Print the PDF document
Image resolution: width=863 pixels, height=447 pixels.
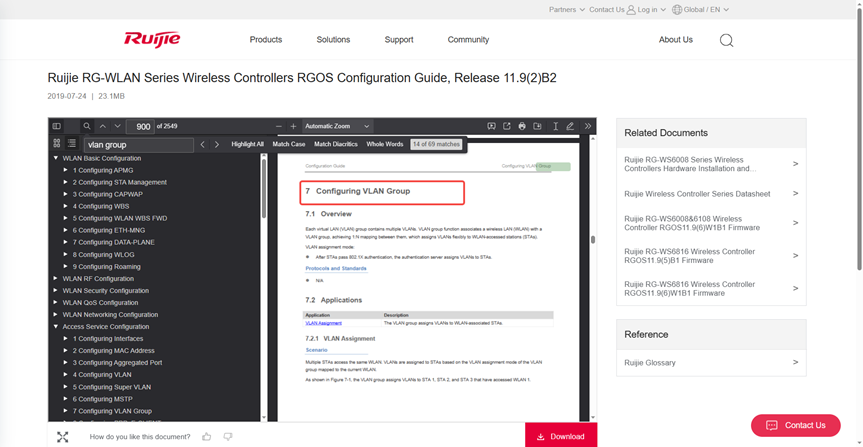pyautogui.click(x=522, y=126)
